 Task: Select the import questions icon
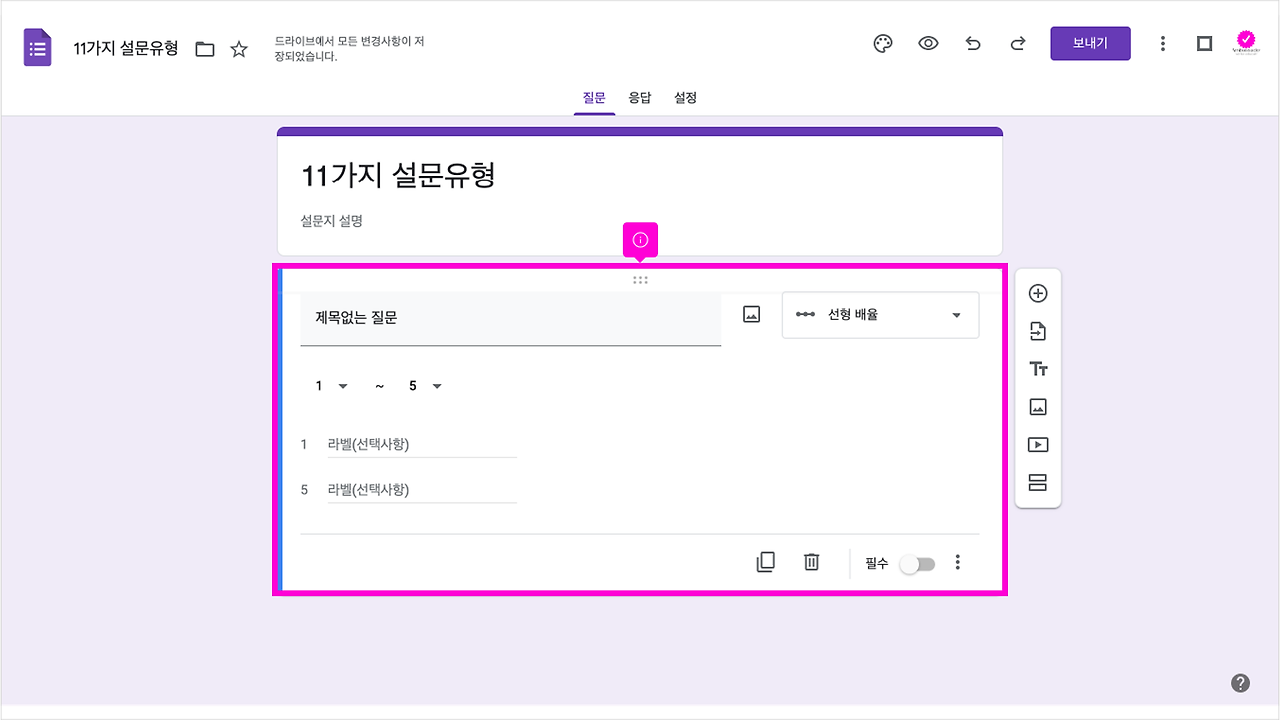pos(1038,330)
